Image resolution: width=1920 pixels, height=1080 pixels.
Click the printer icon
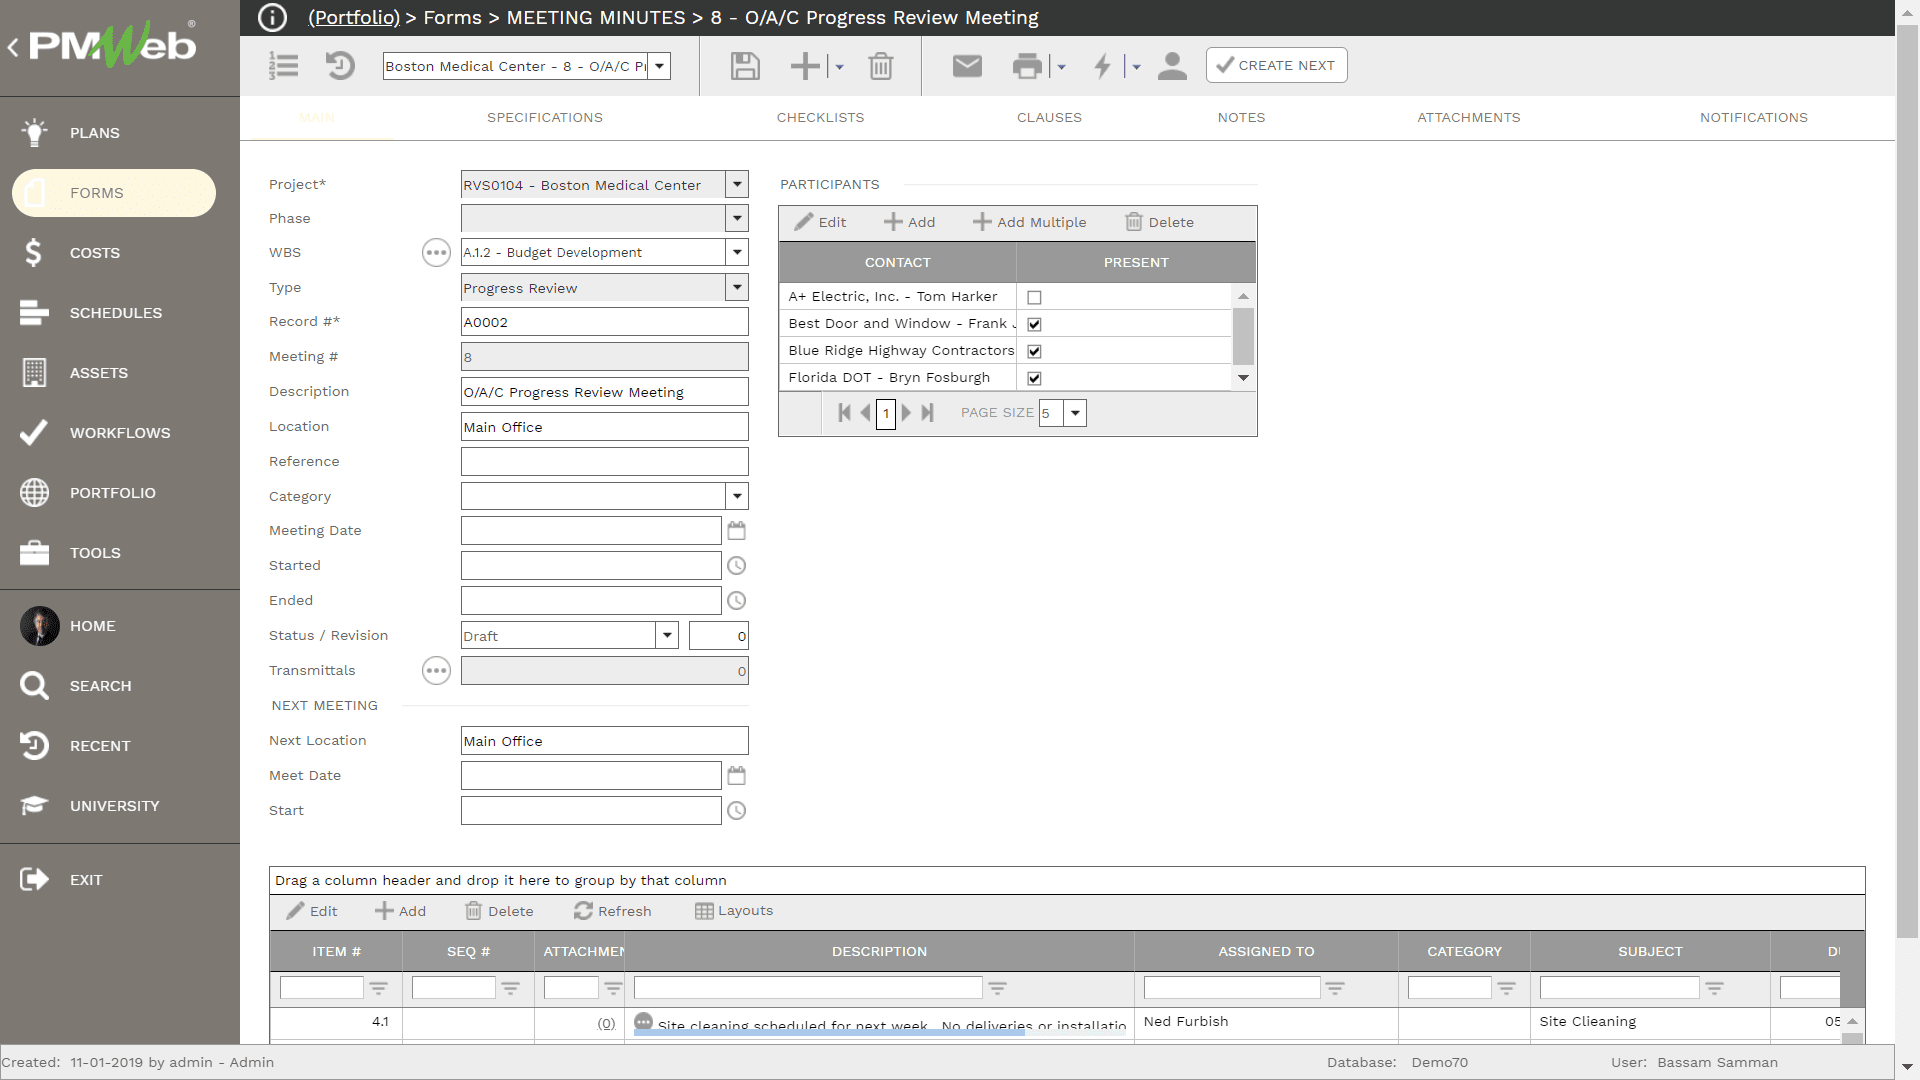(1027, 66)
